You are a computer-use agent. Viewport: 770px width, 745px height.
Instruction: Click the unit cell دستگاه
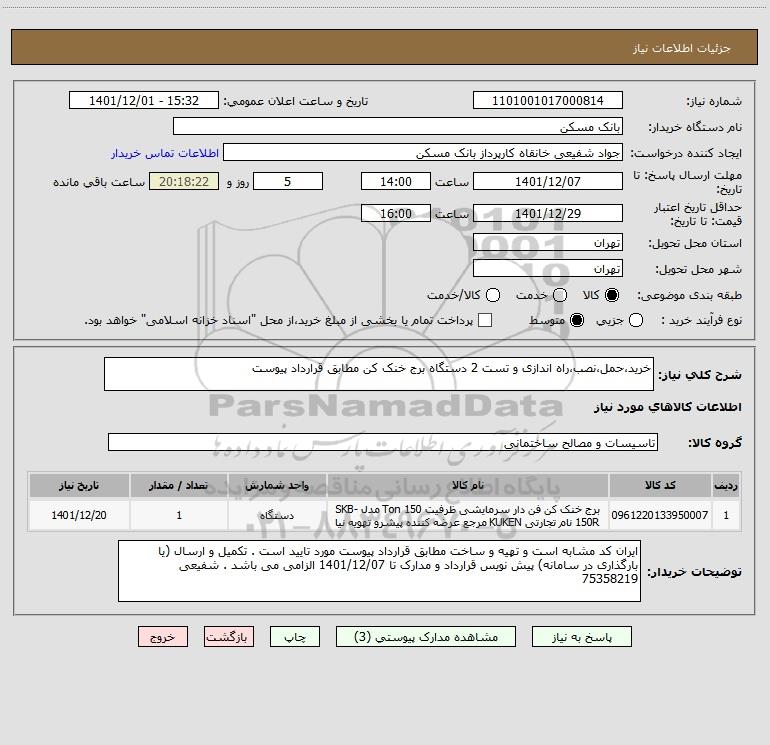pos(277,515)
